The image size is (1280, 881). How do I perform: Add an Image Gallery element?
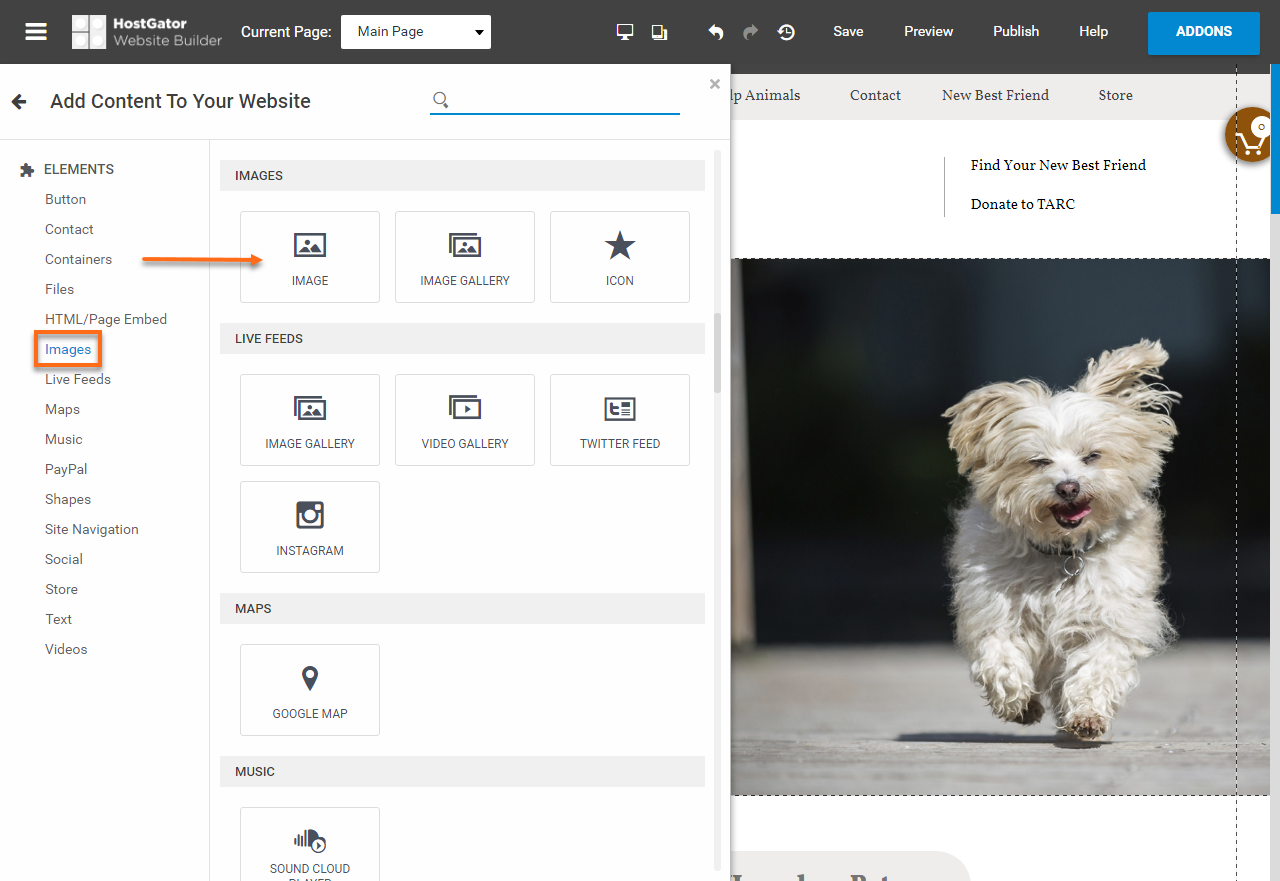(464, 256)
